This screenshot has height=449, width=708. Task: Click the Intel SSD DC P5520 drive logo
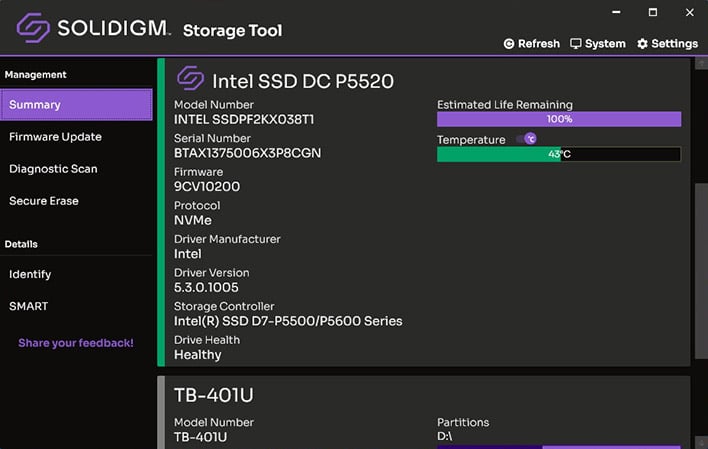tap(190, 79)
